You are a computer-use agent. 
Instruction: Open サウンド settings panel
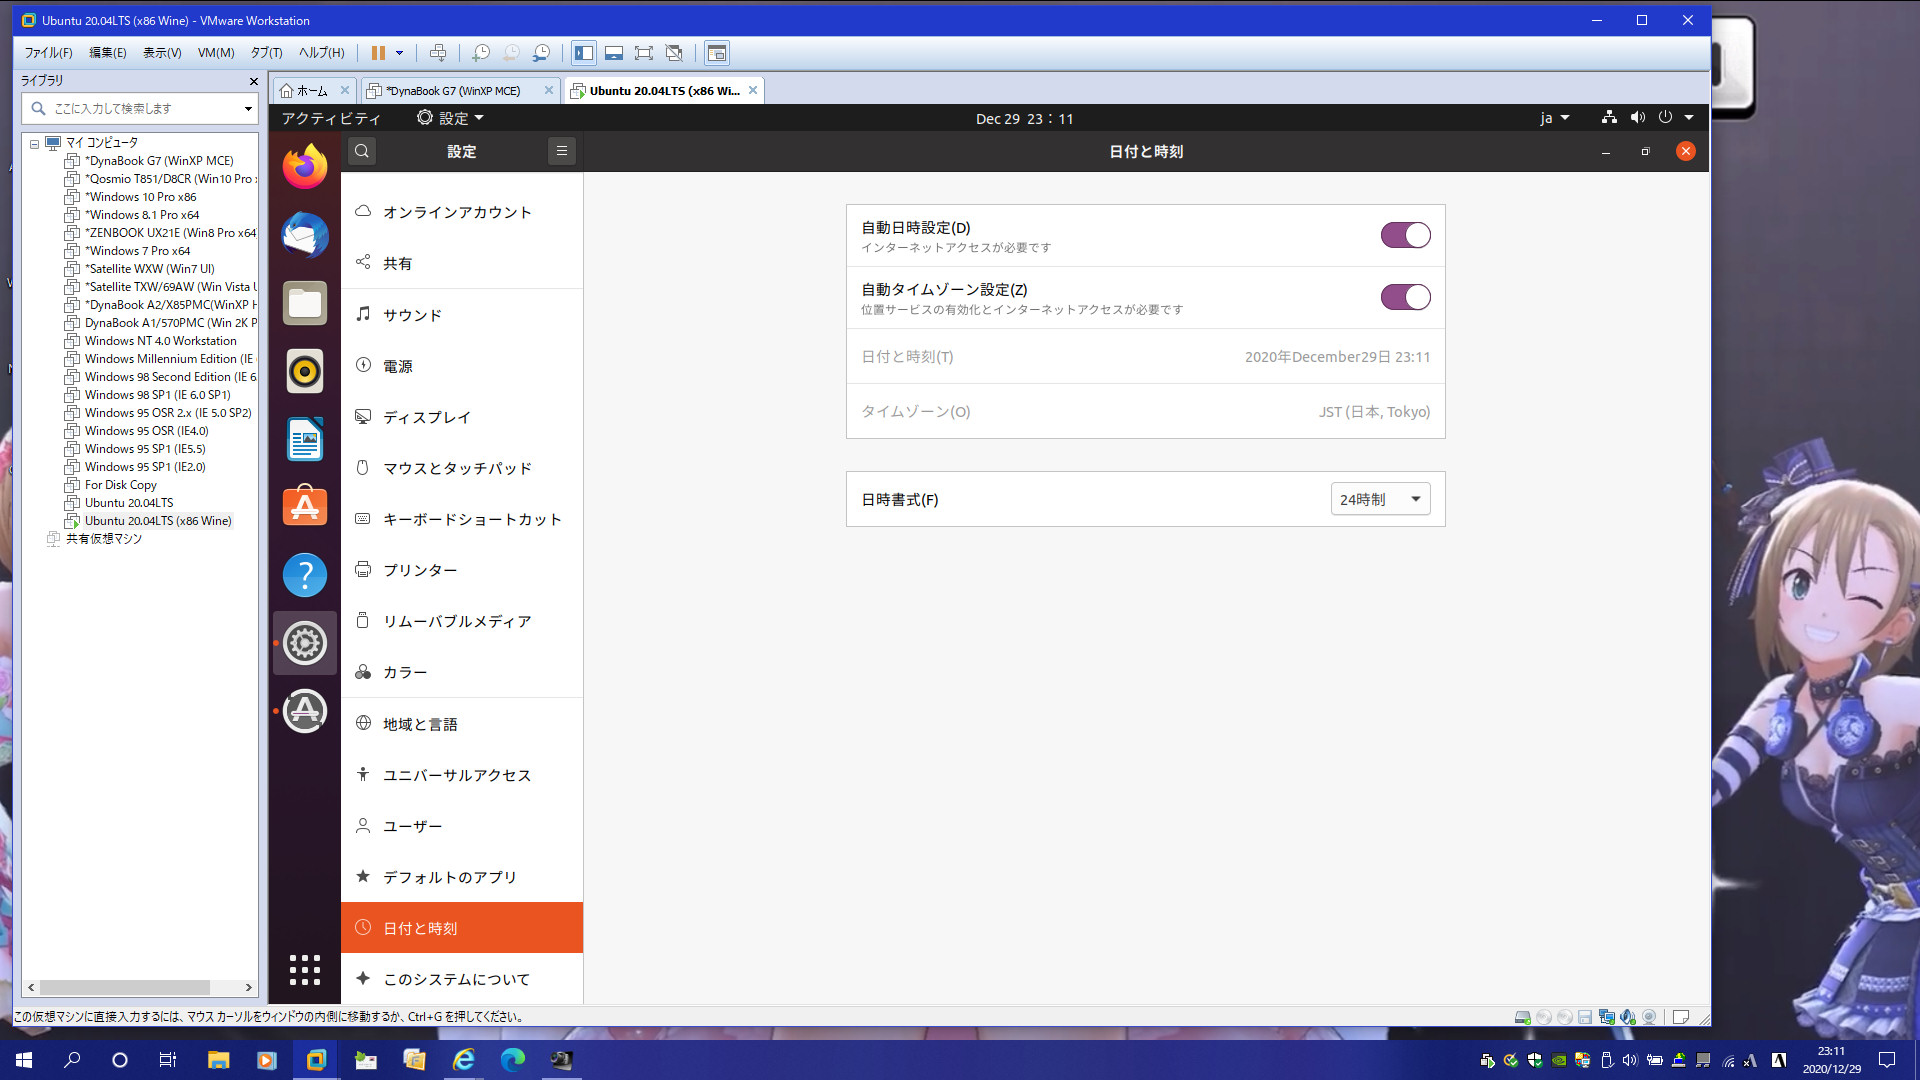coord(462,315)
